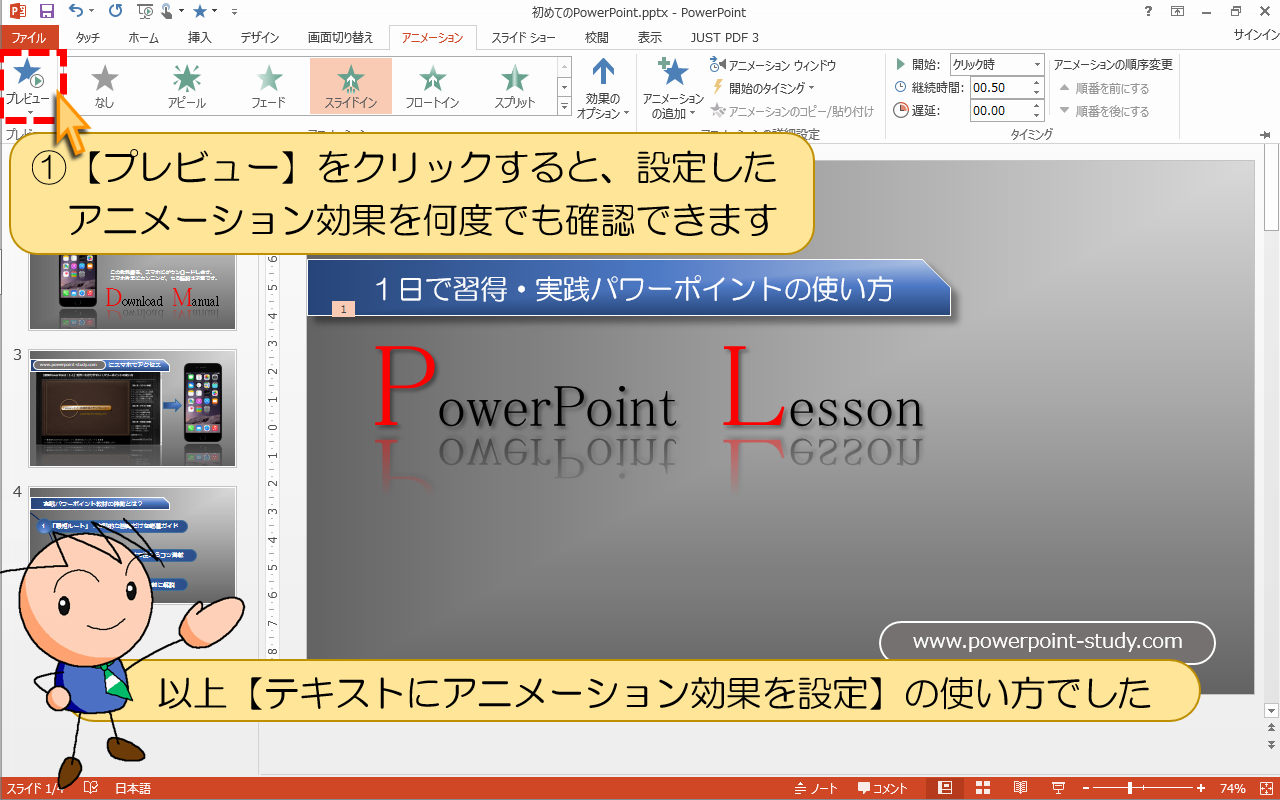Choose the スライドイン animation effect

[x=350, y=85]
